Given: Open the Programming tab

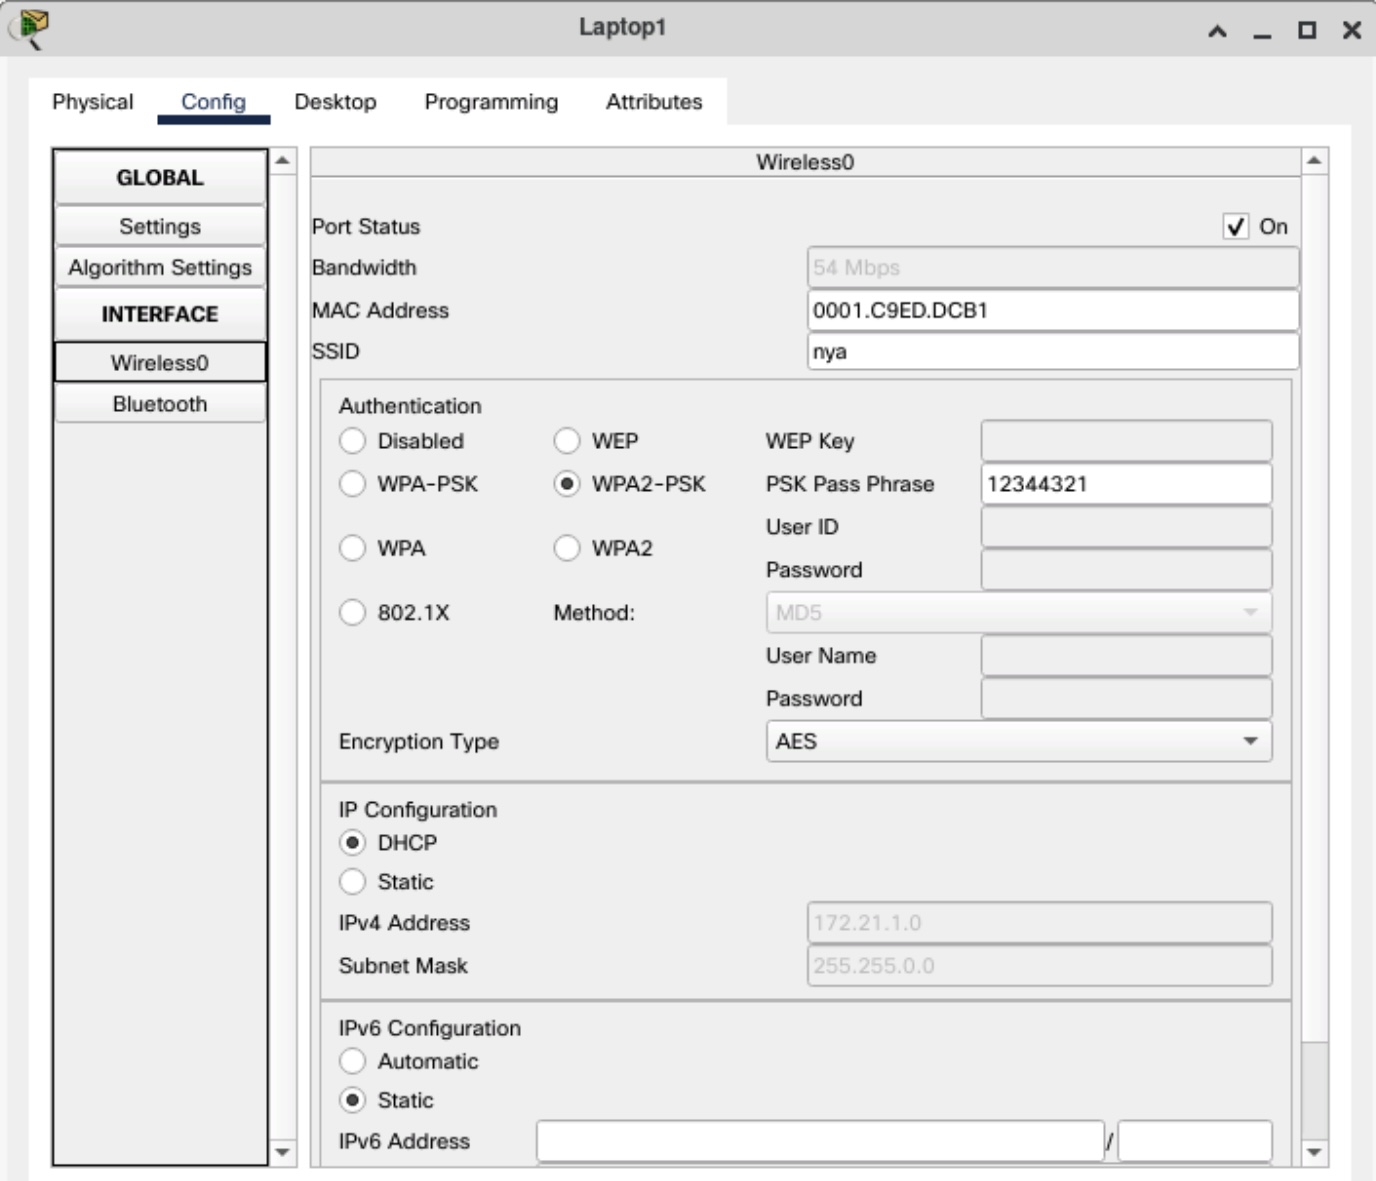Looking at the screenshot, I should tap(491, 102).
